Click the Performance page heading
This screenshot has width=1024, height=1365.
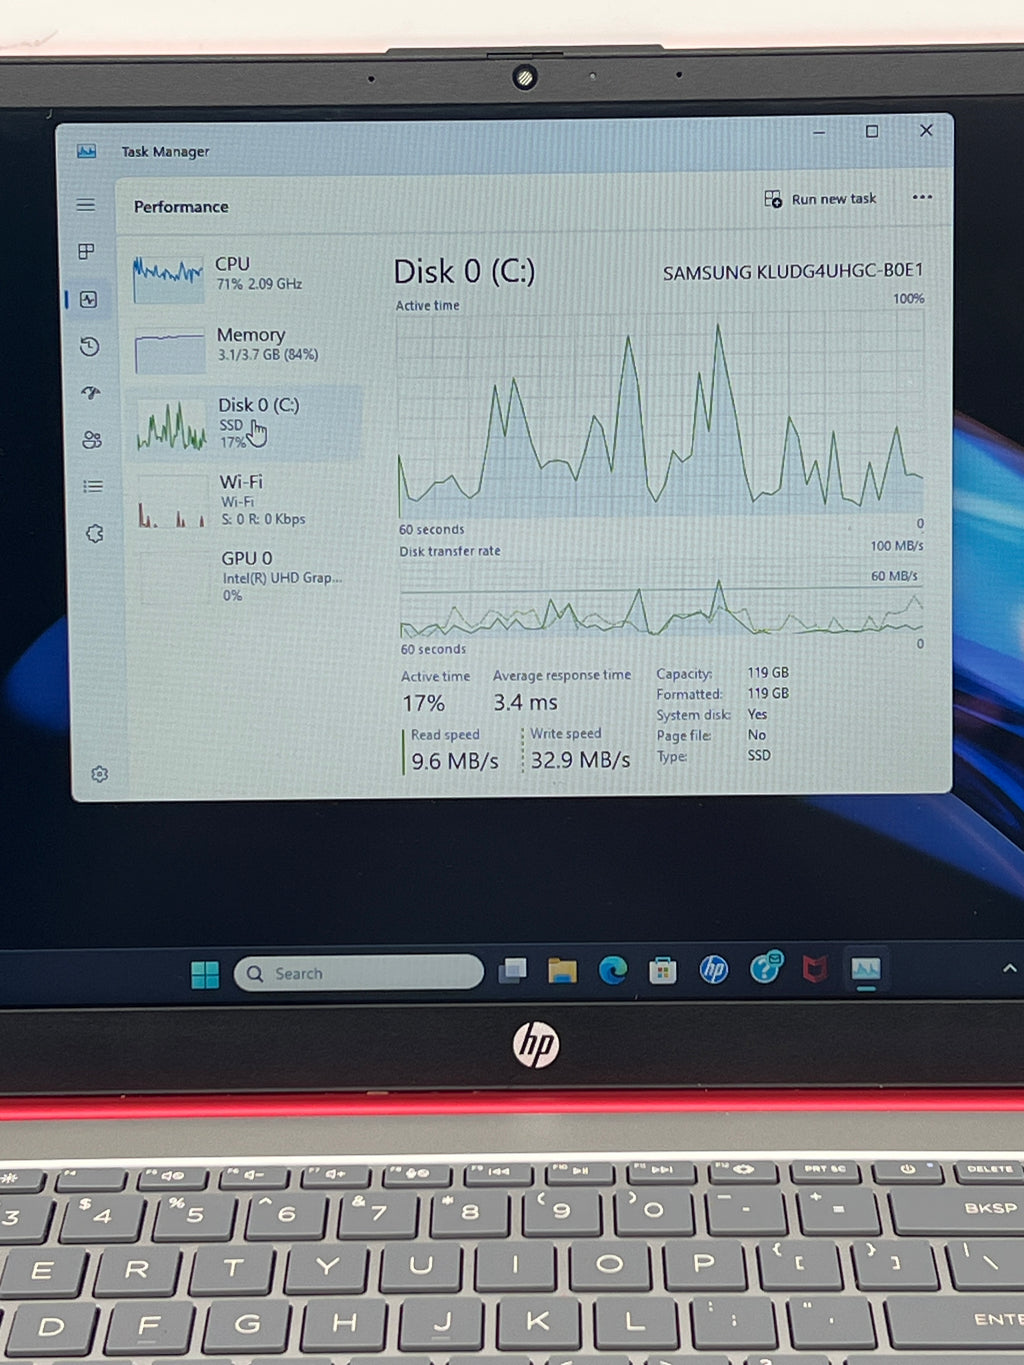pyautogui.click(x=181, y=207)
